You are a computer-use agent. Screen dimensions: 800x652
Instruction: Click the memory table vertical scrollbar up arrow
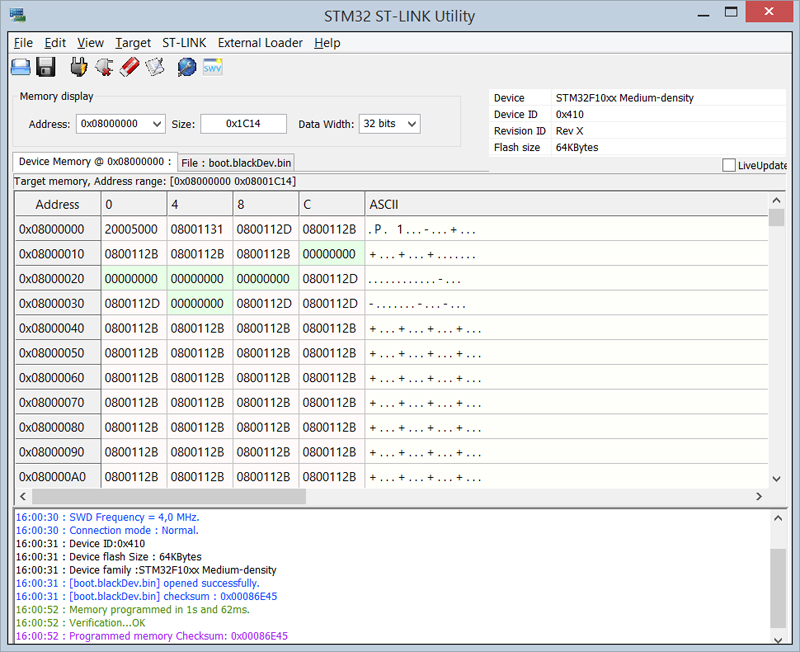coord(777,200)
